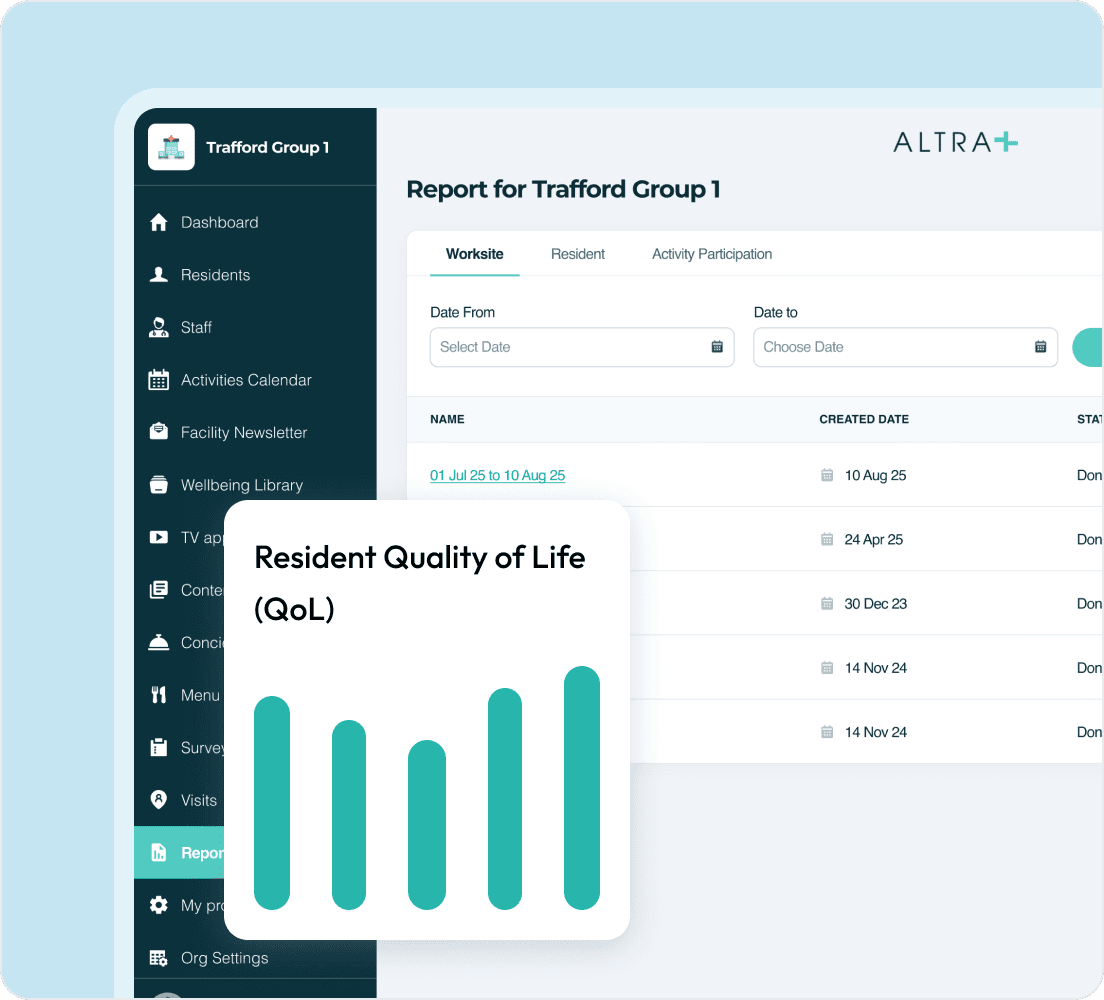
Task: Select the Visits location pin icon
Action: pos(160,800)
